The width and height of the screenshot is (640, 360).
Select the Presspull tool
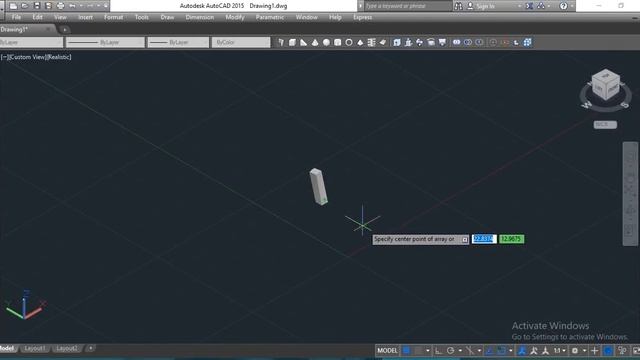tap(408, 42)
